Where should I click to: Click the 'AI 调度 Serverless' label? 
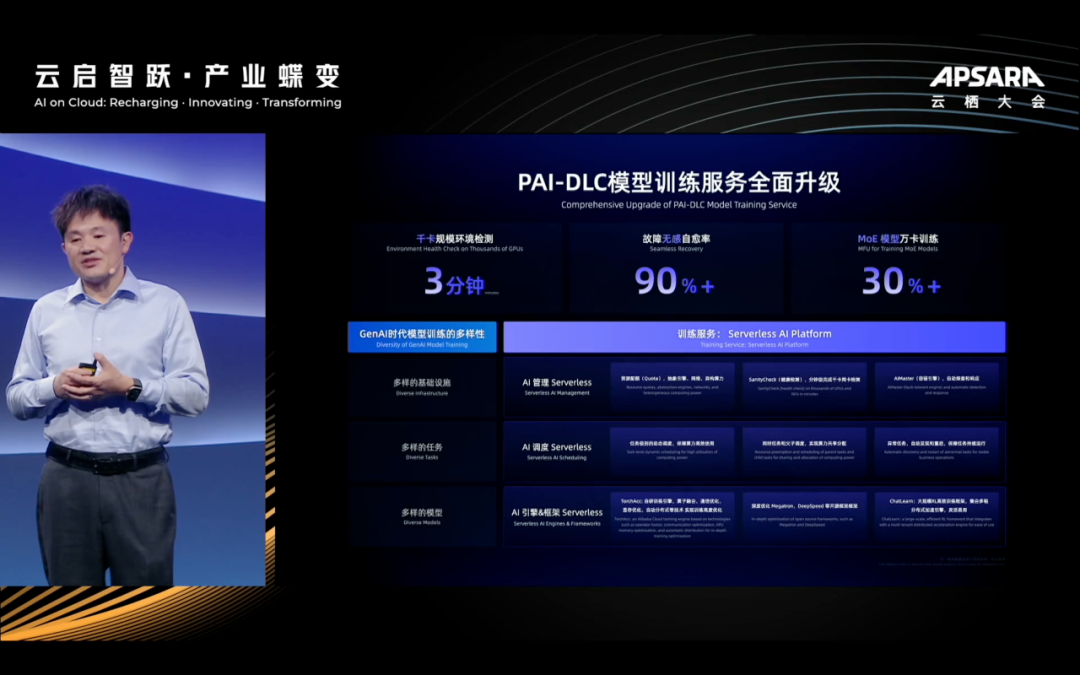(x=557, y=447)
